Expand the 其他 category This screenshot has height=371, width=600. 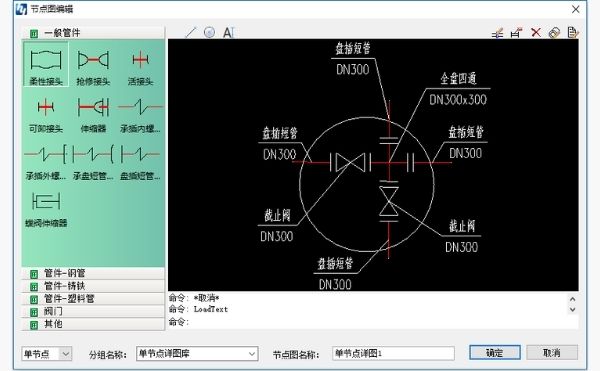[x=93, y=324]
